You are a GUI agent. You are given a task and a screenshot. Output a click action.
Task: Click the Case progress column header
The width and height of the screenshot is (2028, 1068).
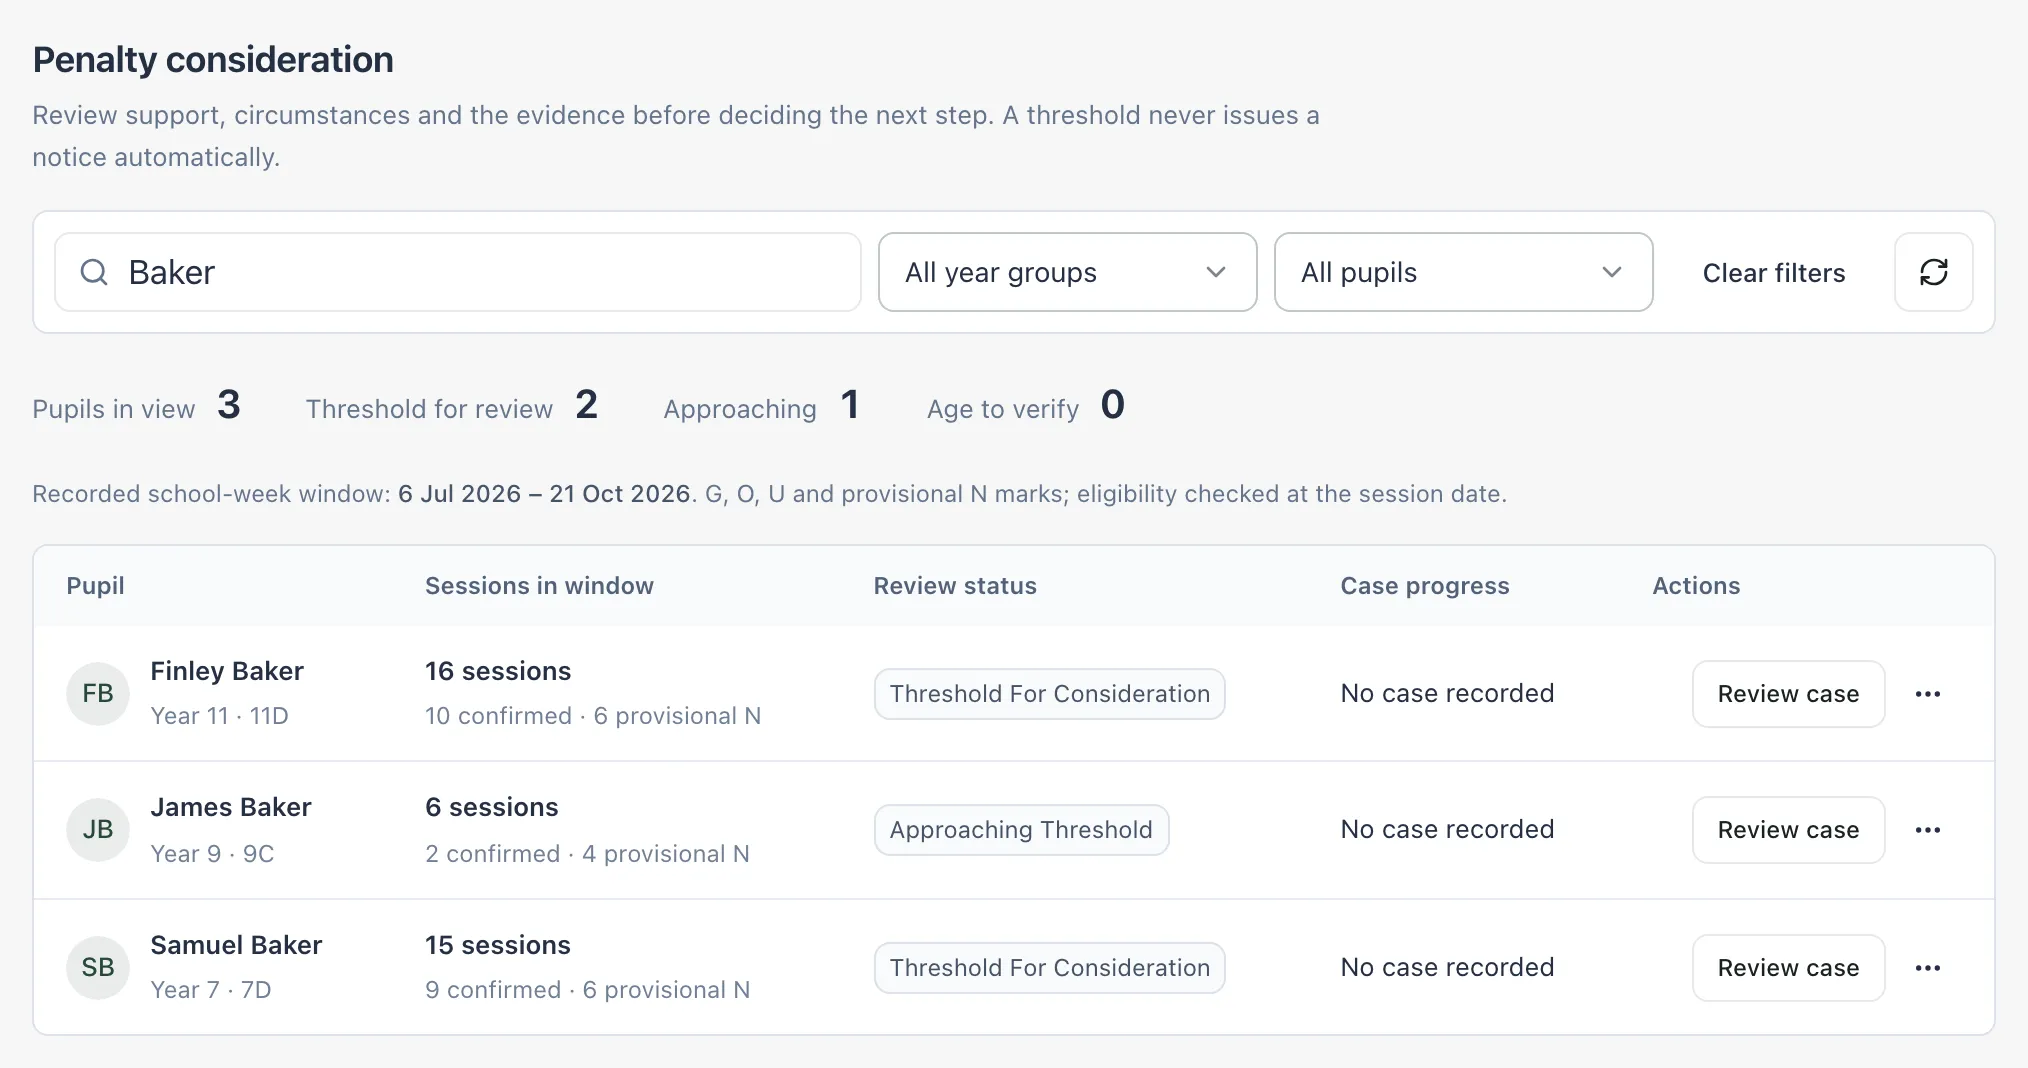click(x=1425, y=586)
